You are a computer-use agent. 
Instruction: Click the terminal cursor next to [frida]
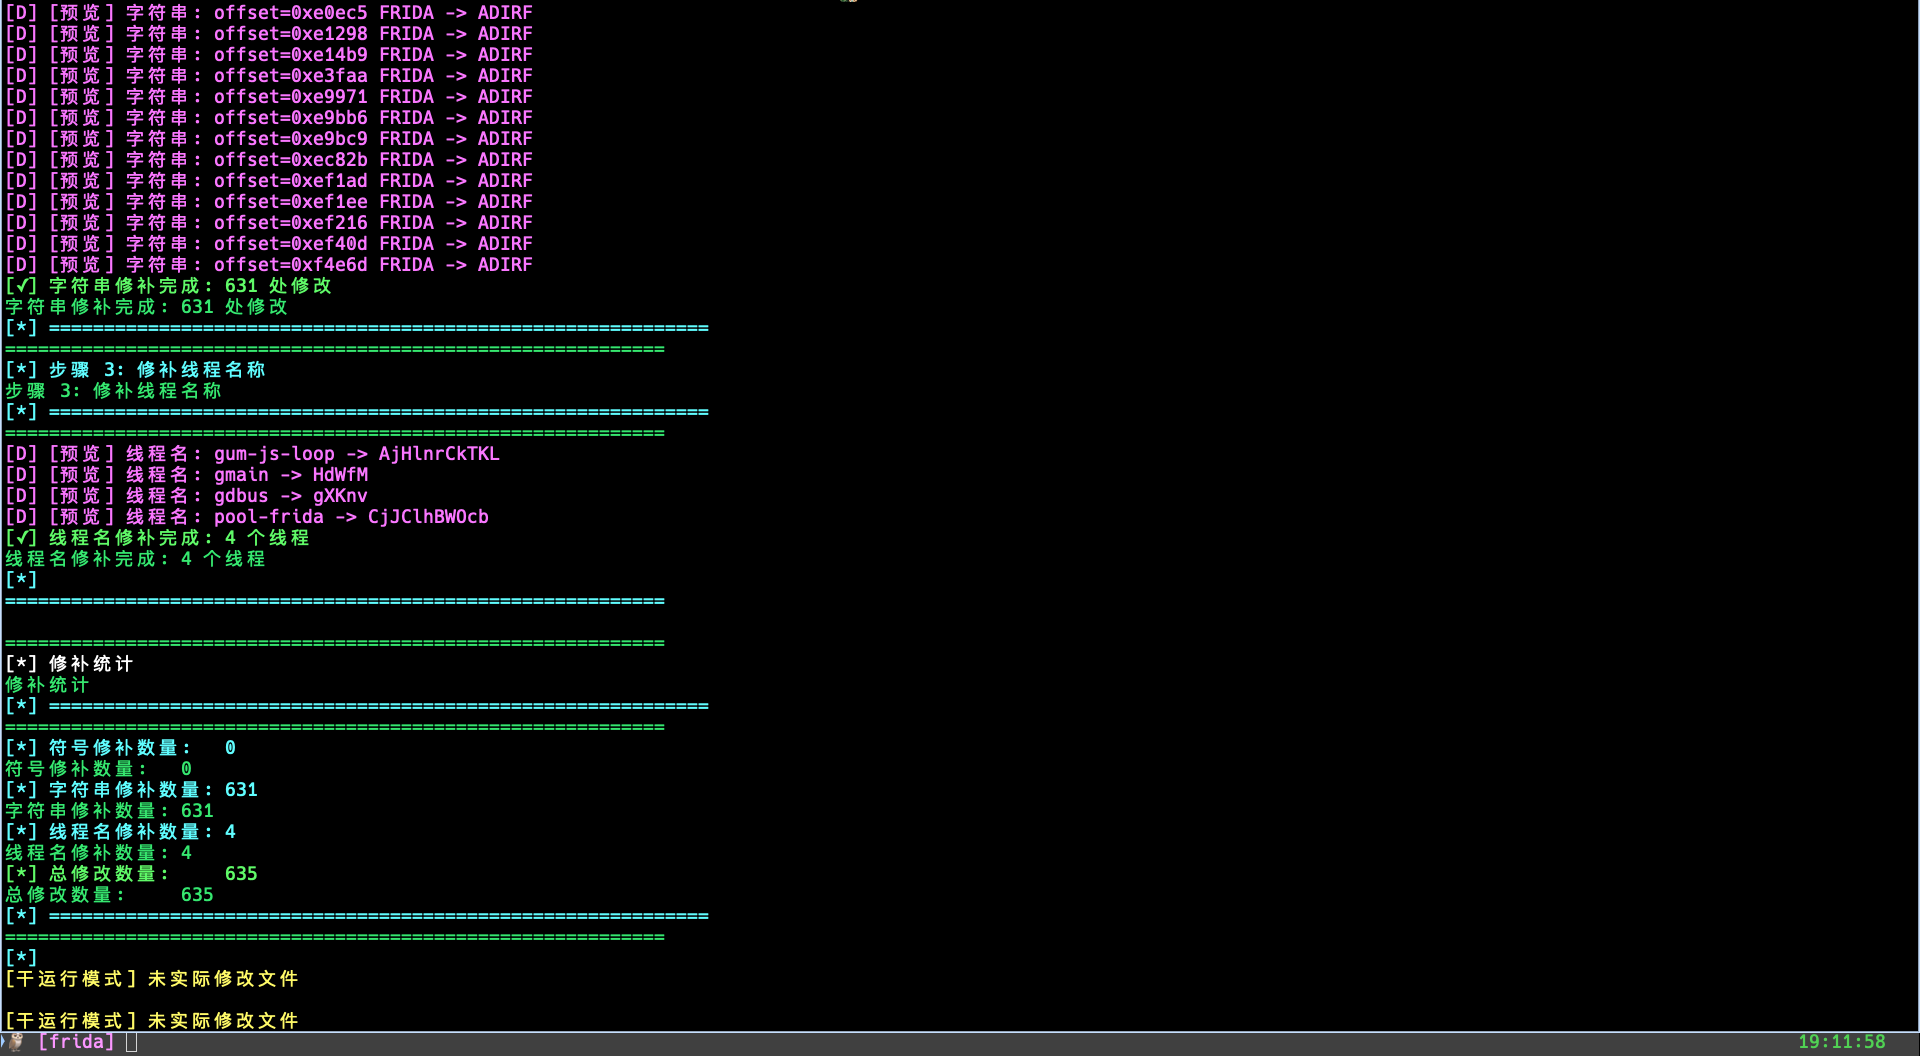[x=130, y=1041]
